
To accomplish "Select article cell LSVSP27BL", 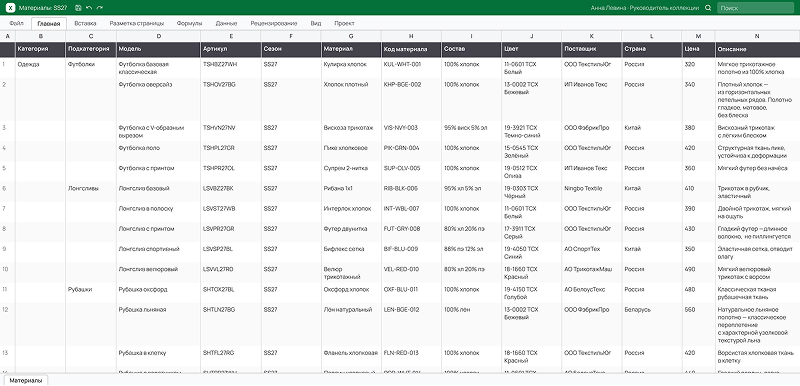I will pos(231,252).
